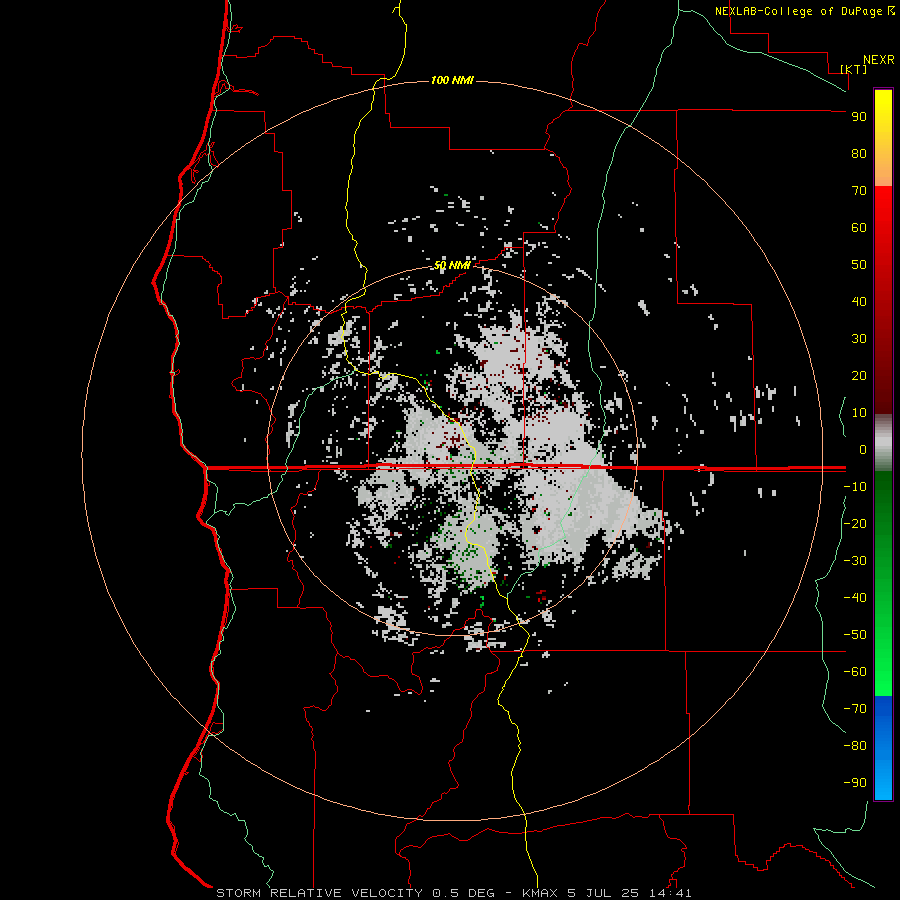Click the 0.5 DEG elevation text

pyautogui.click(x=464, y=893)
